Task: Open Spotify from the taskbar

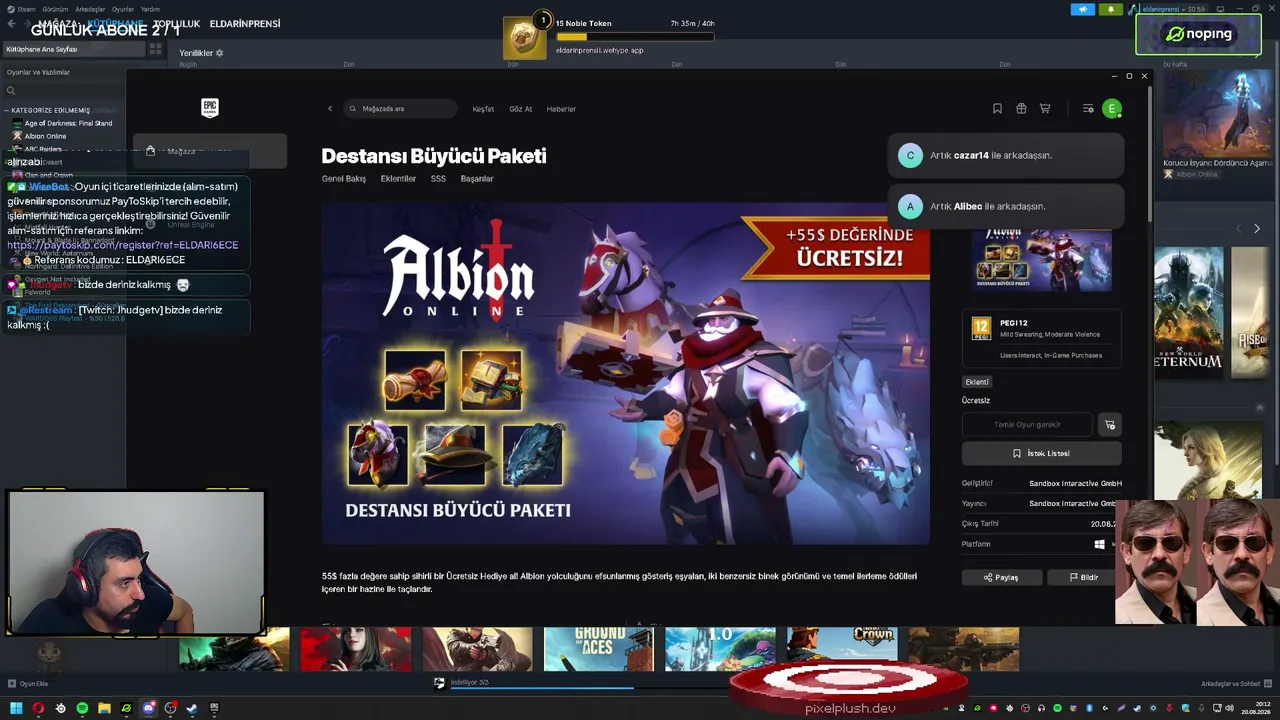Action: coord(82,708)
